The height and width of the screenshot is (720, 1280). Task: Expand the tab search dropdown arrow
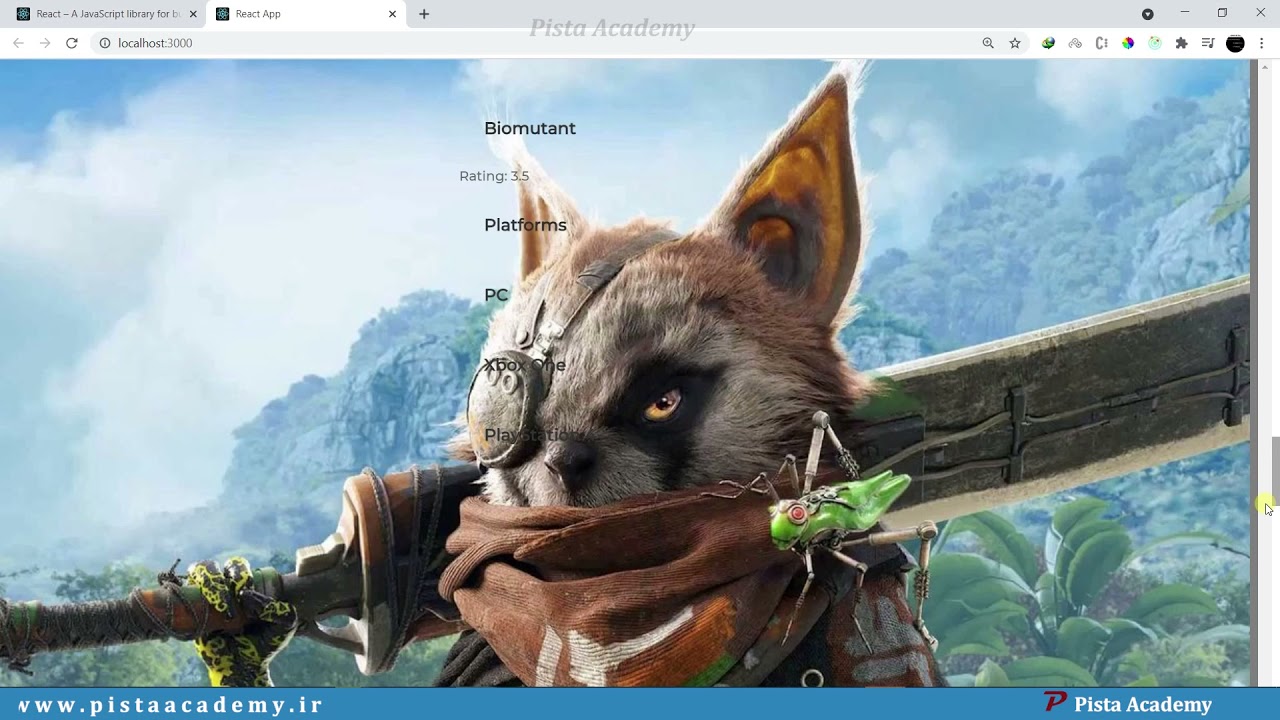1147,14
